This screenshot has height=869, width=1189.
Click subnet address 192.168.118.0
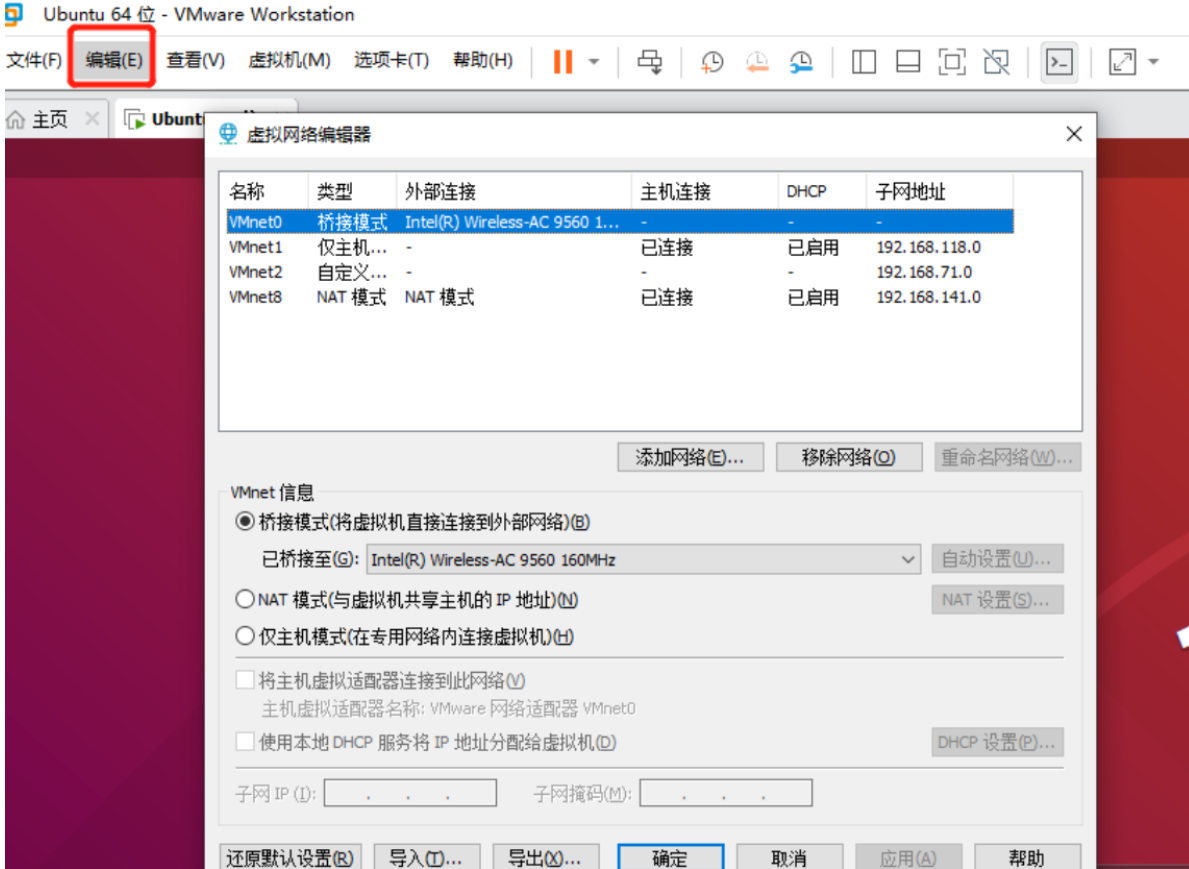[x=928, y=247]
